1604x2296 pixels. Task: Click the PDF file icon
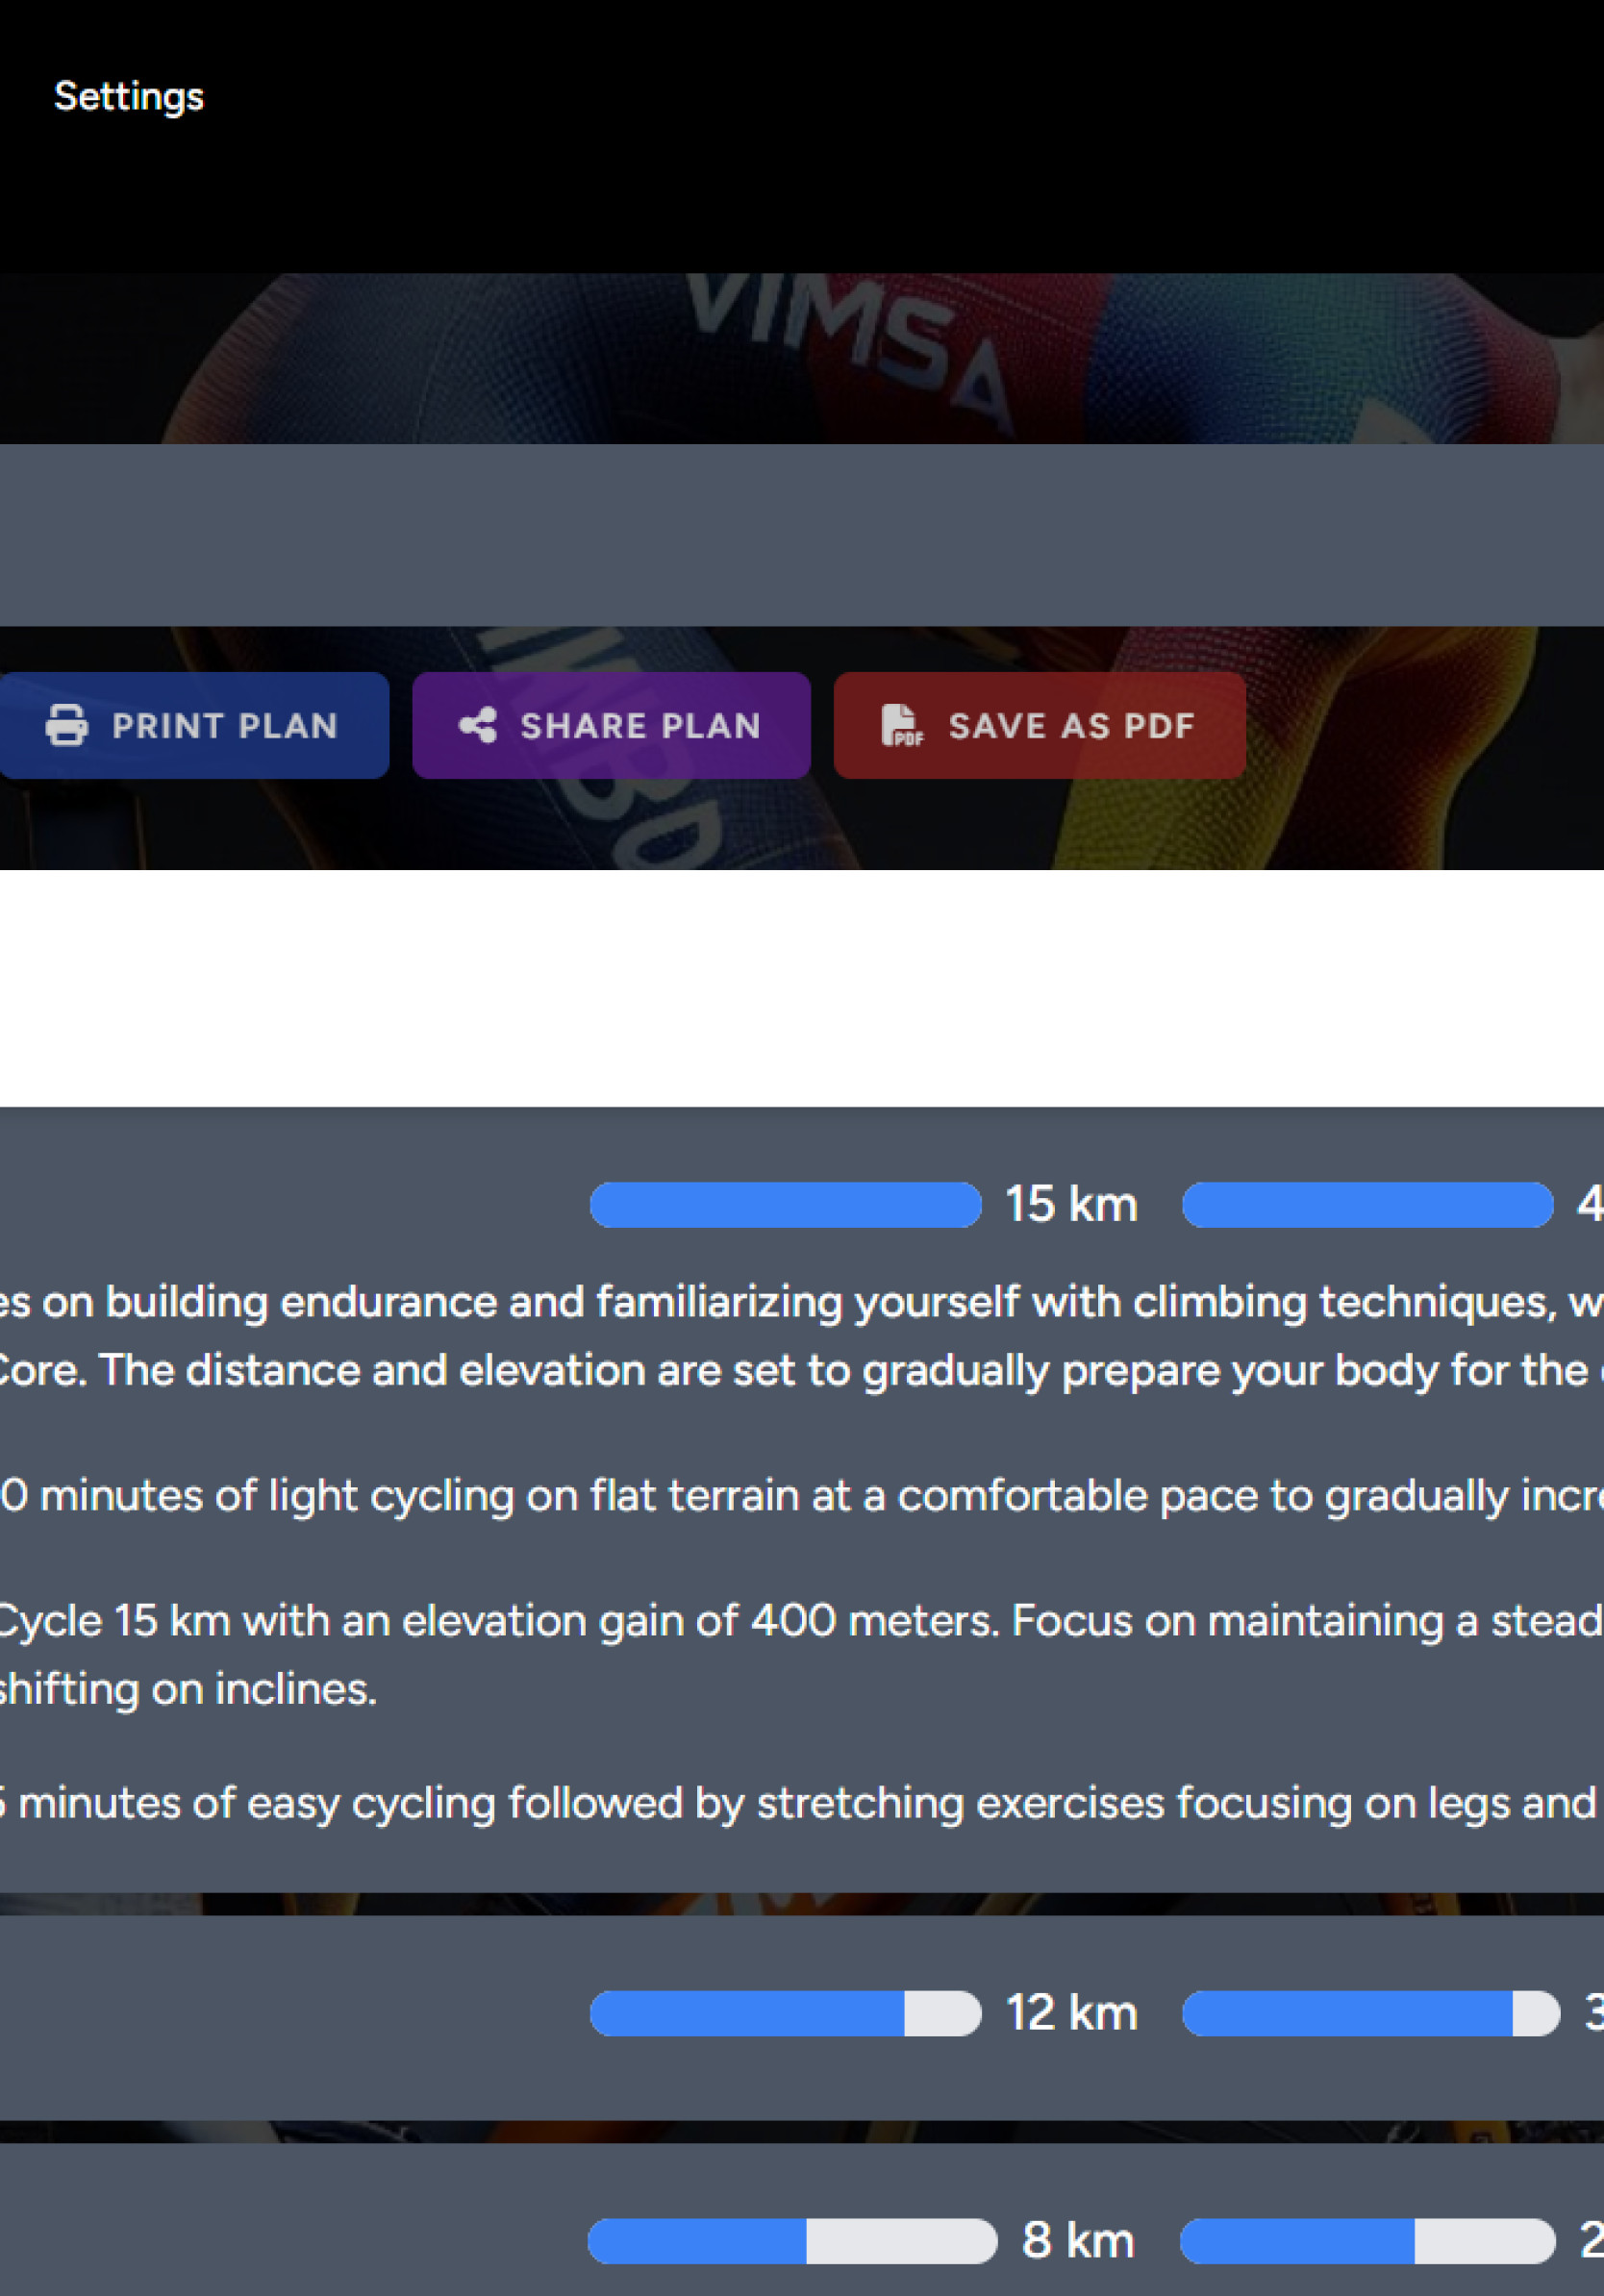(x=901, y=725)
